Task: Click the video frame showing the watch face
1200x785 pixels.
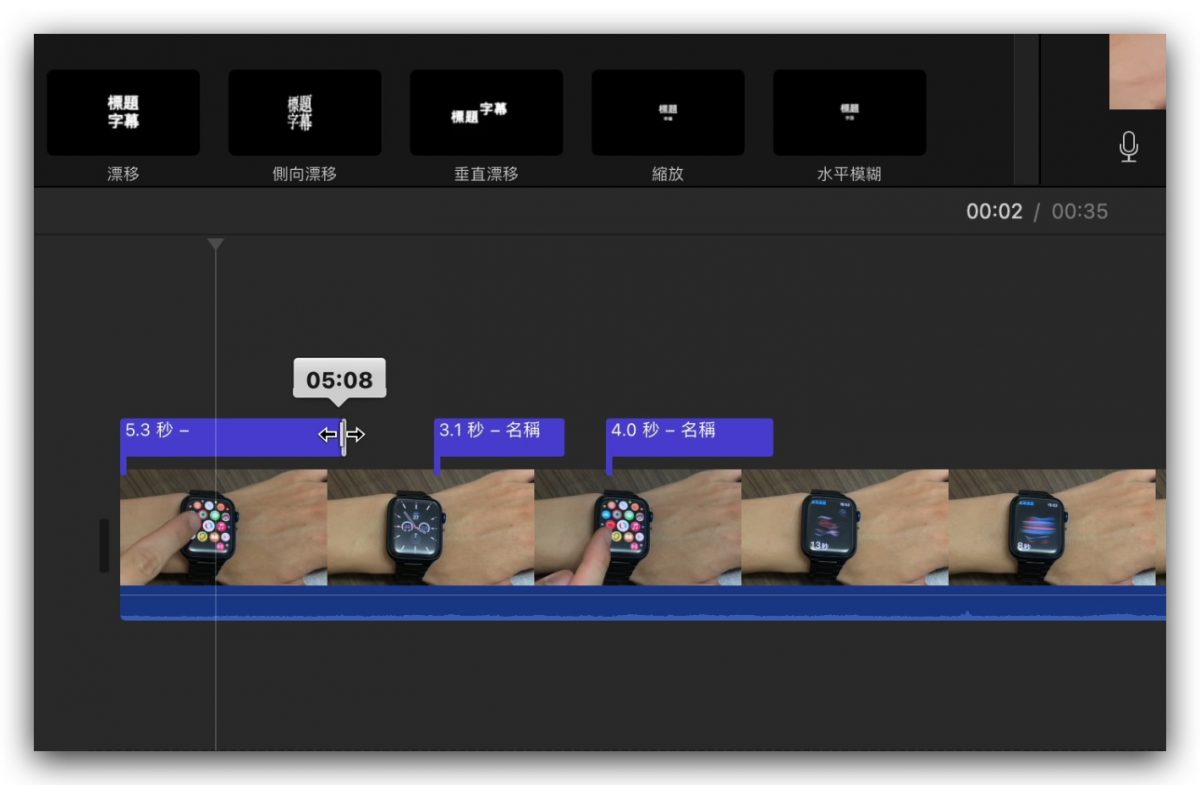Action: pyautogui.click(x=431, y=527)
